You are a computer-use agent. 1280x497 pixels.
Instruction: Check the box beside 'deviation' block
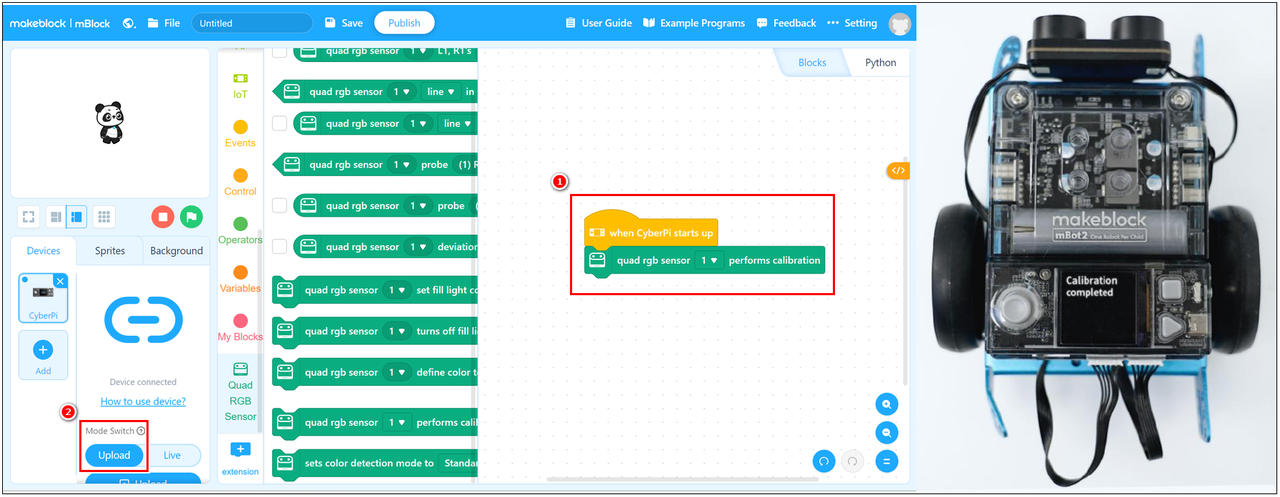280,247
